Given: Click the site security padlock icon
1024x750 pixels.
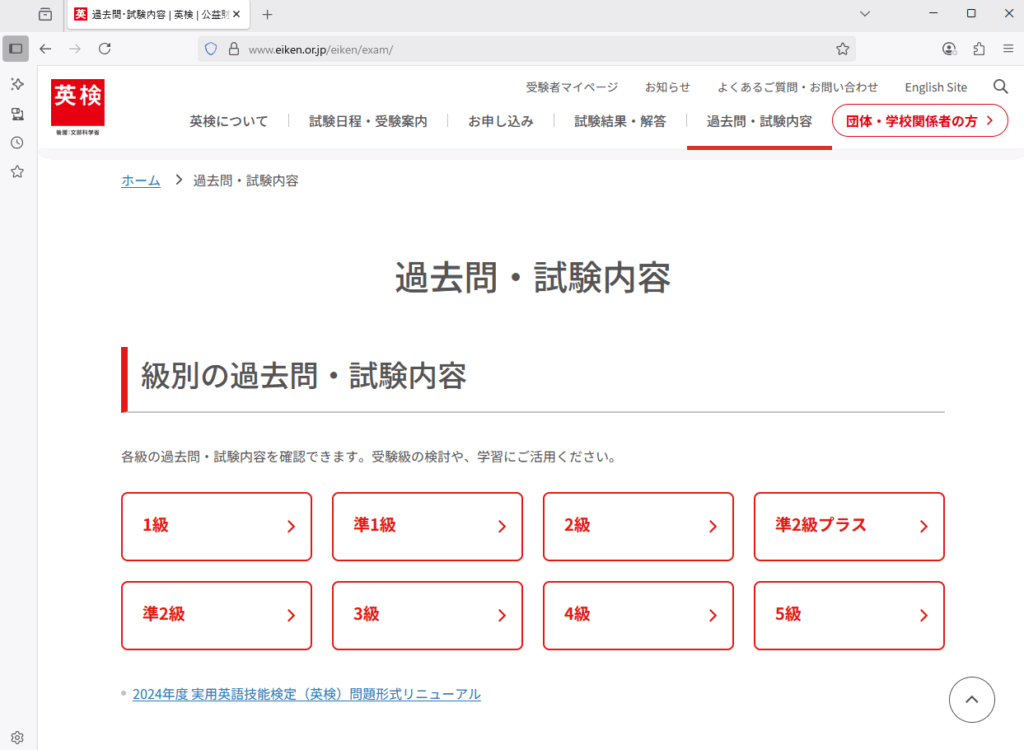Looking at the screenshot, I should [233, 49].
